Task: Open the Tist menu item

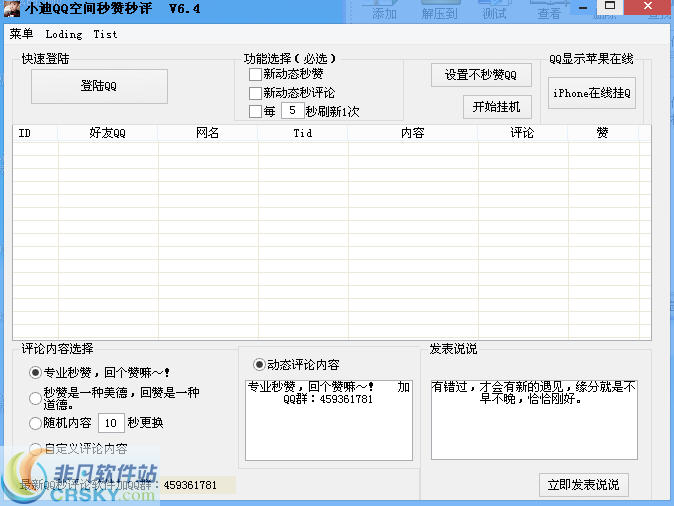Action: 105,34
